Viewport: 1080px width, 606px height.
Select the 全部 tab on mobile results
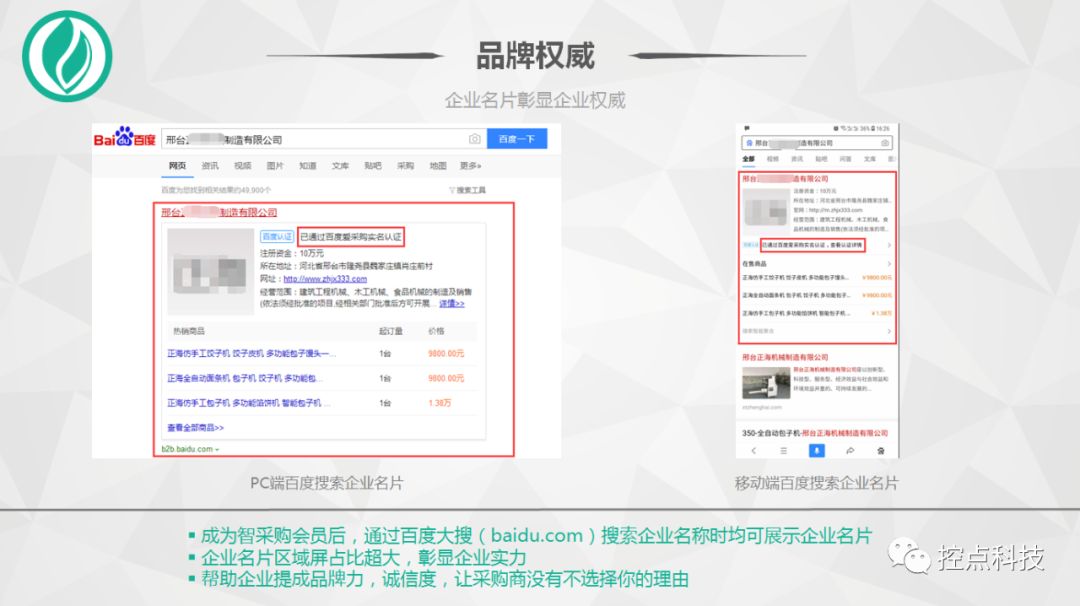click(749, 159)
